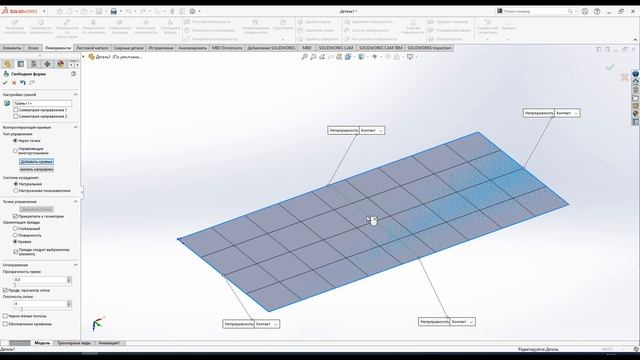Viewport: 640px width, 360px height.
Task: Switch to the FeatureManager design tree tab icon
Action: coord(7,64)
